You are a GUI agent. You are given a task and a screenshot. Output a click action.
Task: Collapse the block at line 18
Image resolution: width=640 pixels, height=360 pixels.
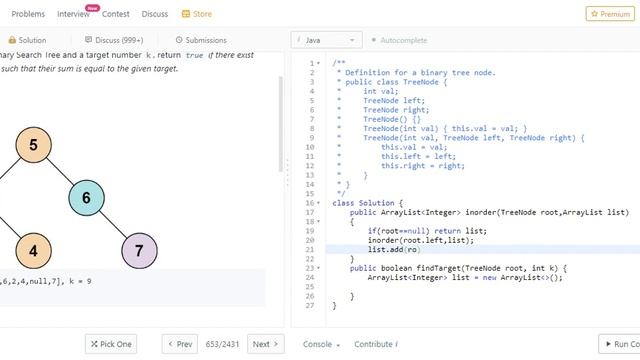coord(318,222)
